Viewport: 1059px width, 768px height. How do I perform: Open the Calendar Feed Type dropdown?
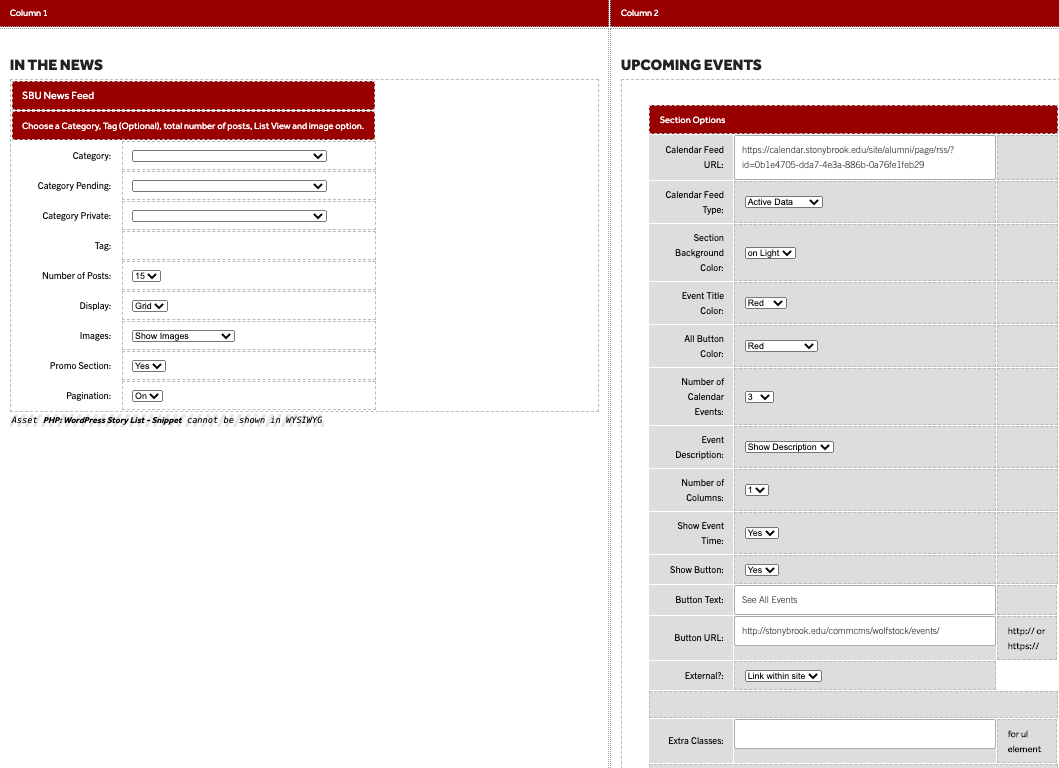[783, 202]
